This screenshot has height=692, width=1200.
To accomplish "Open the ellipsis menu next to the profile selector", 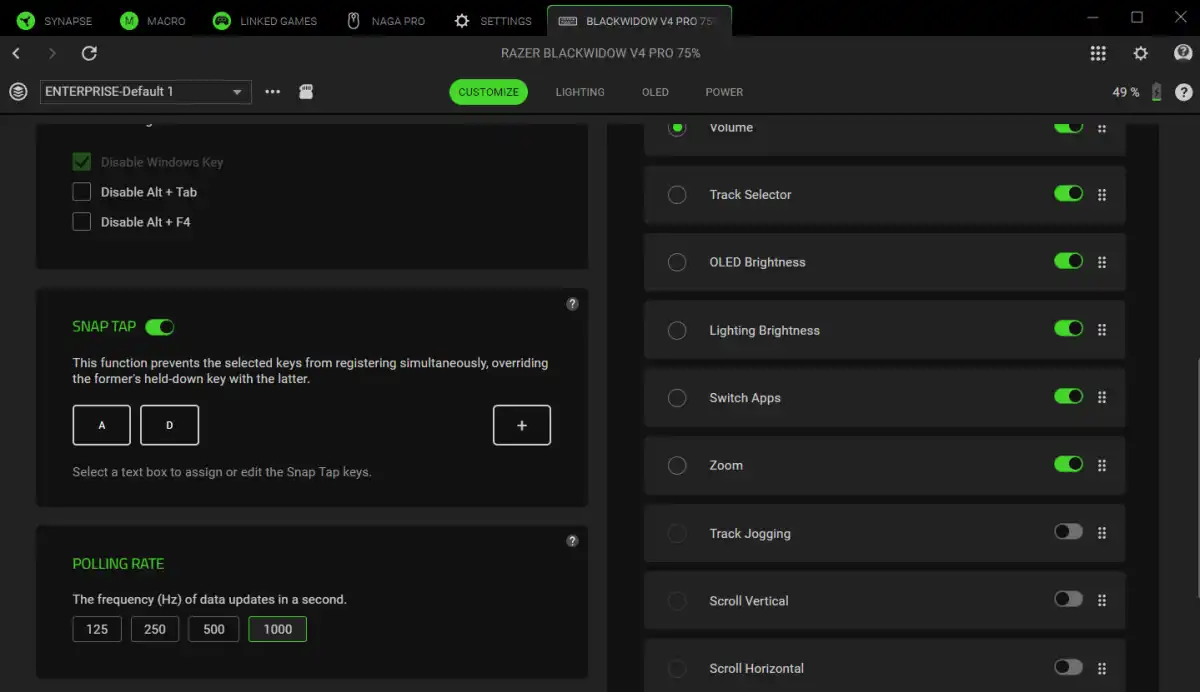I will click(x=271, y=91).
